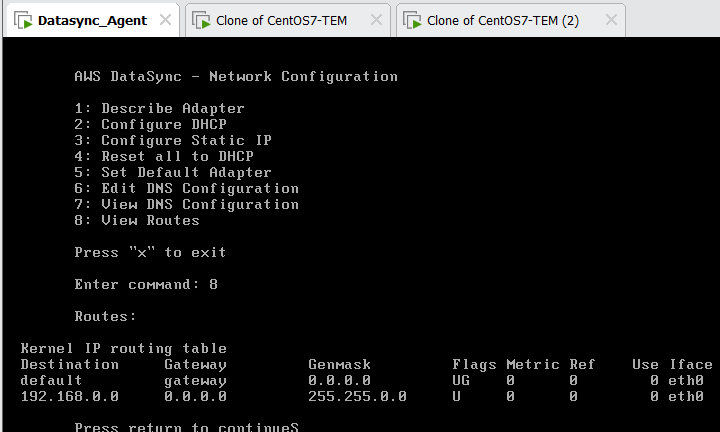Click the 'AWS DataSync - Network Configuration' heading
Screen dimensions: 720x432
tap(236, 76)
